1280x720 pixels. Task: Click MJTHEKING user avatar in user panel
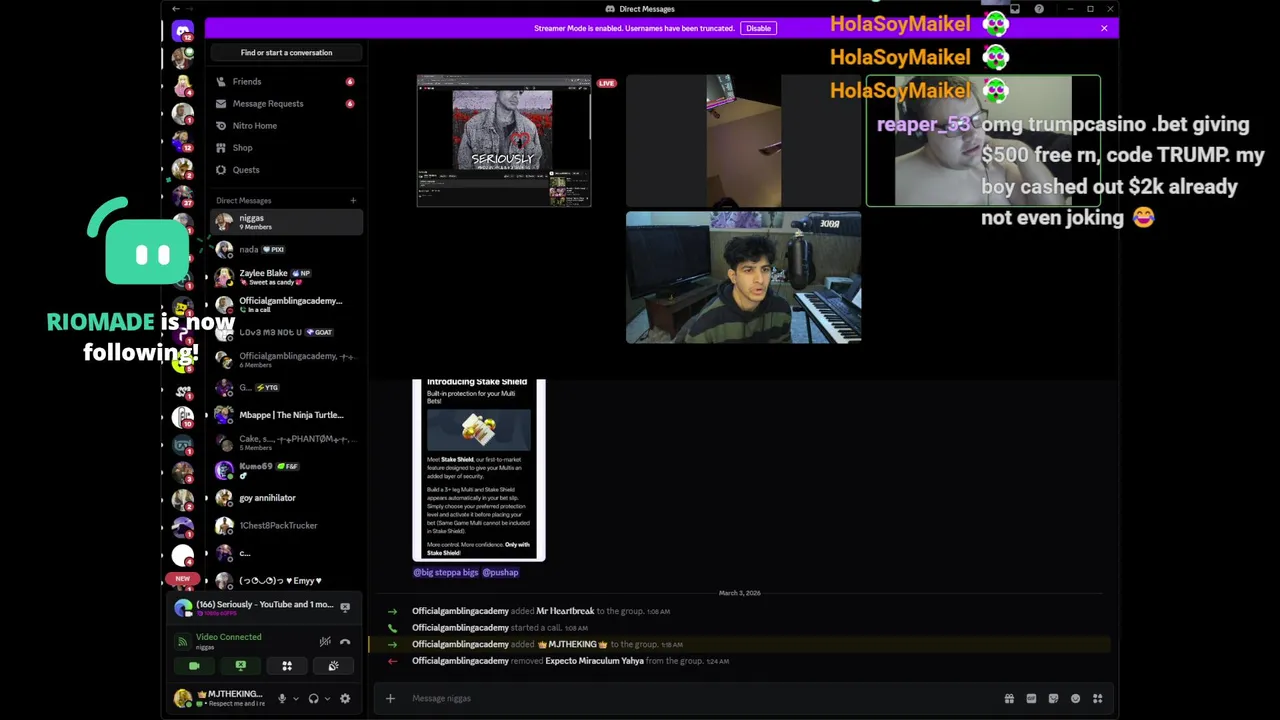182,699
